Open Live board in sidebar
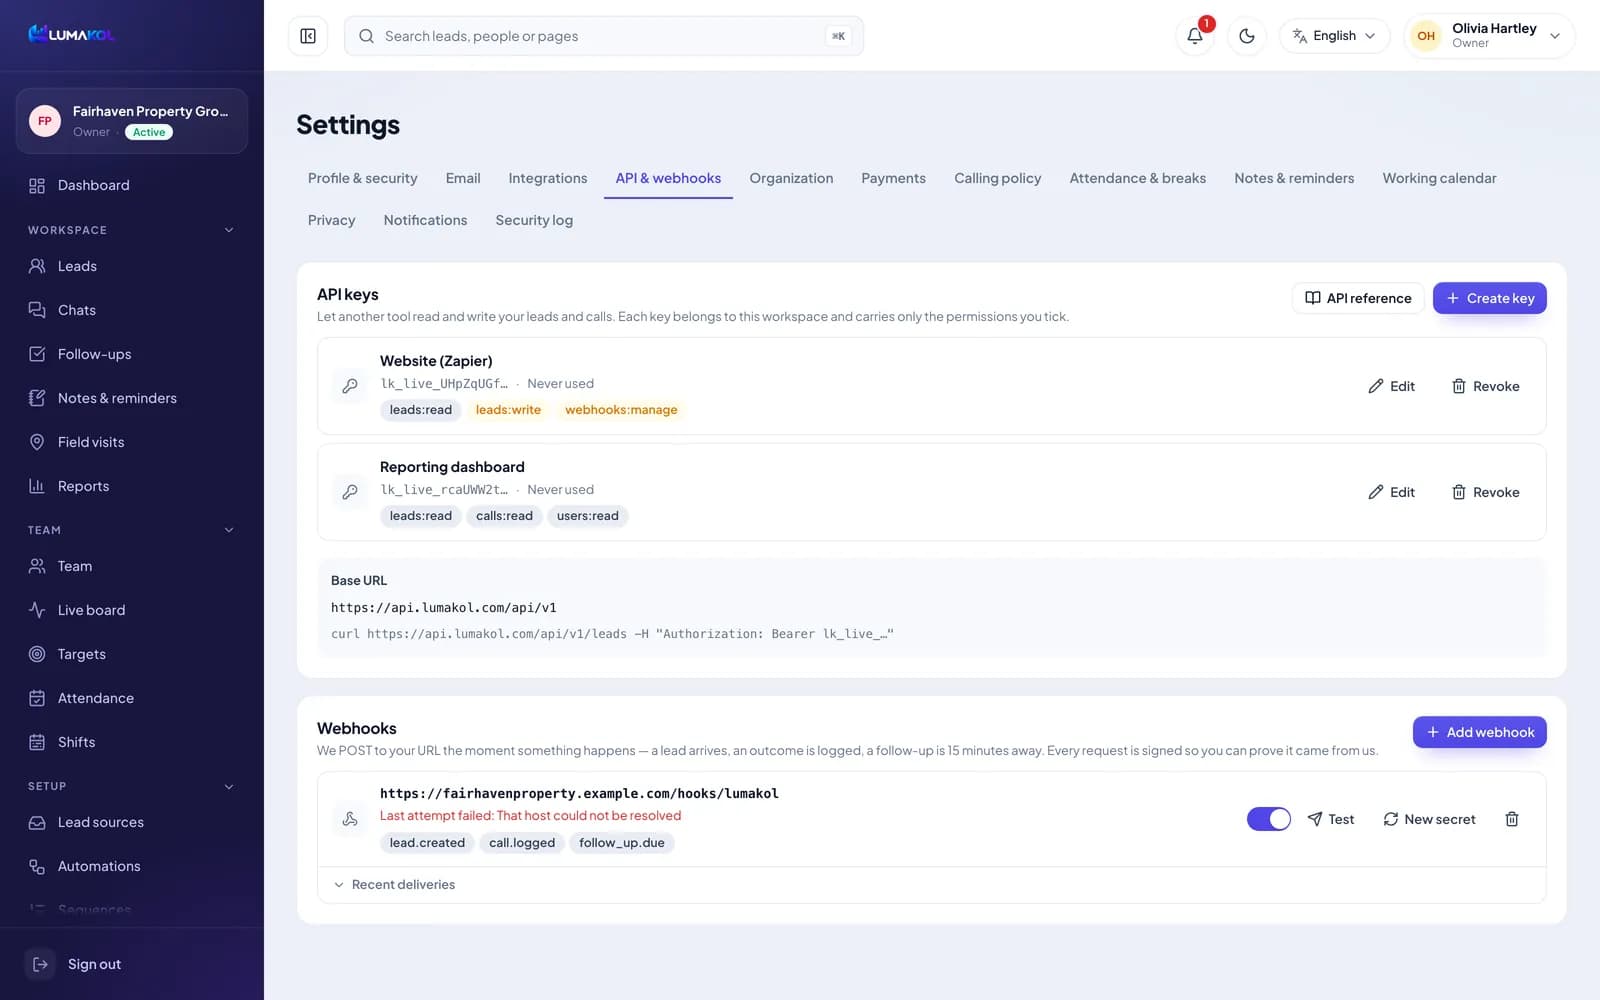Screen dimensions: 1600x1000 132,610
